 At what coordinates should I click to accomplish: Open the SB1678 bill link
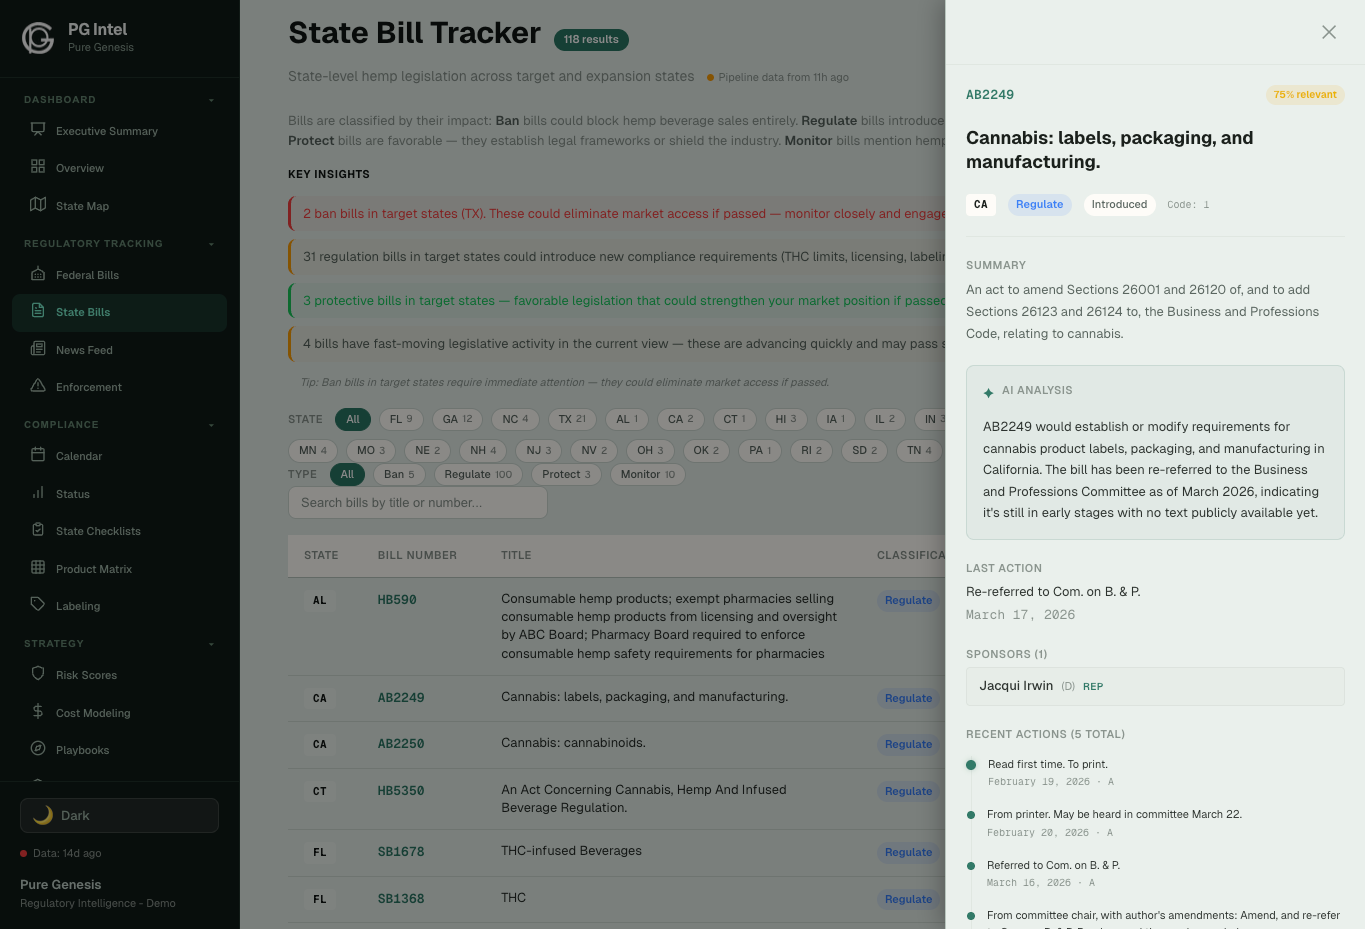point(401,852)
